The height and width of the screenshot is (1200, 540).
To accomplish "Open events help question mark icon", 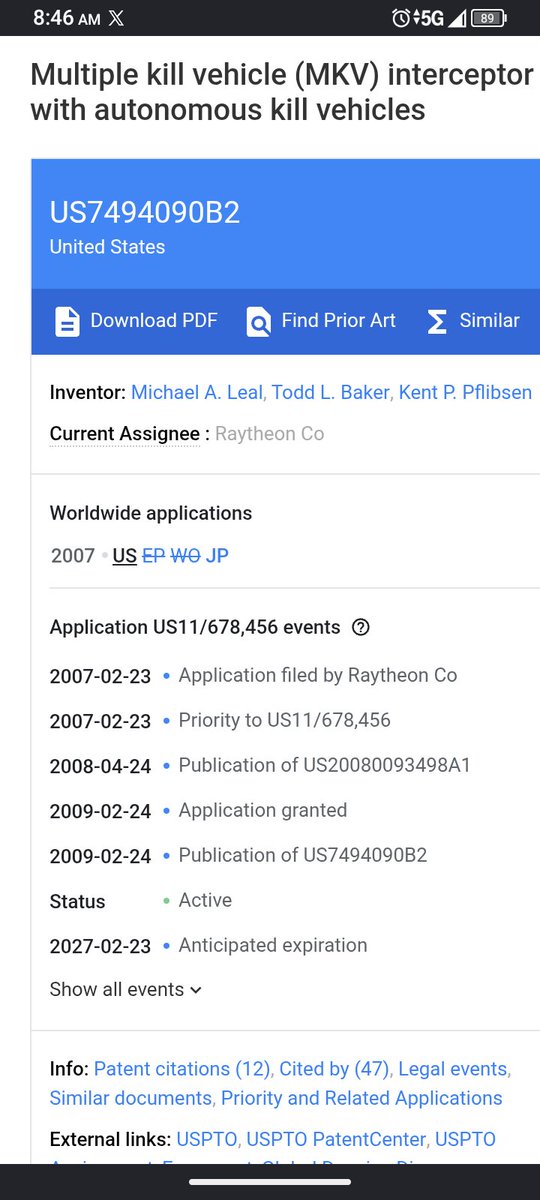I will click(361, 628).
